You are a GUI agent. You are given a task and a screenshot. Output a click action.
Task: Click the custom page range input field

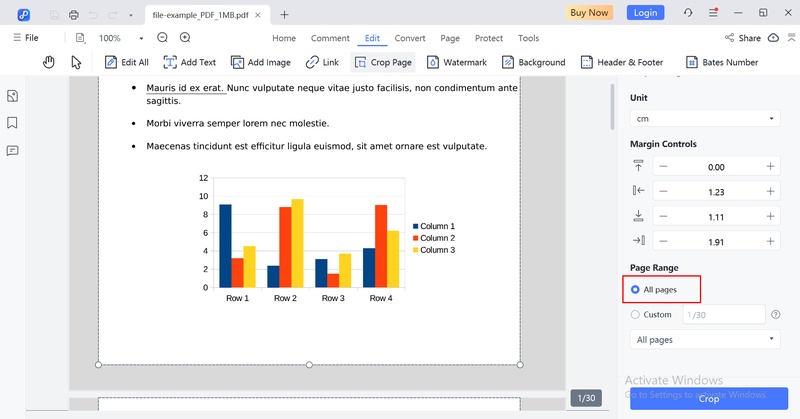click(722, 315)
